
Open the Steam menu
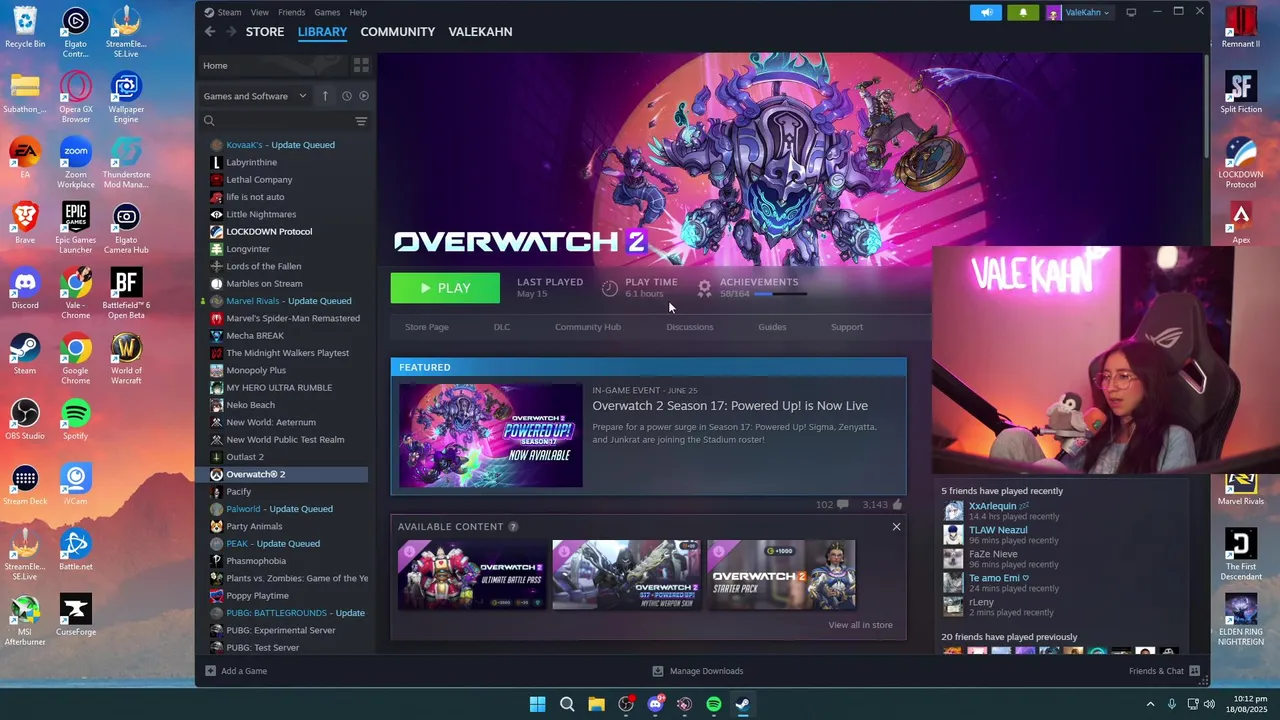tap(224, 12)
